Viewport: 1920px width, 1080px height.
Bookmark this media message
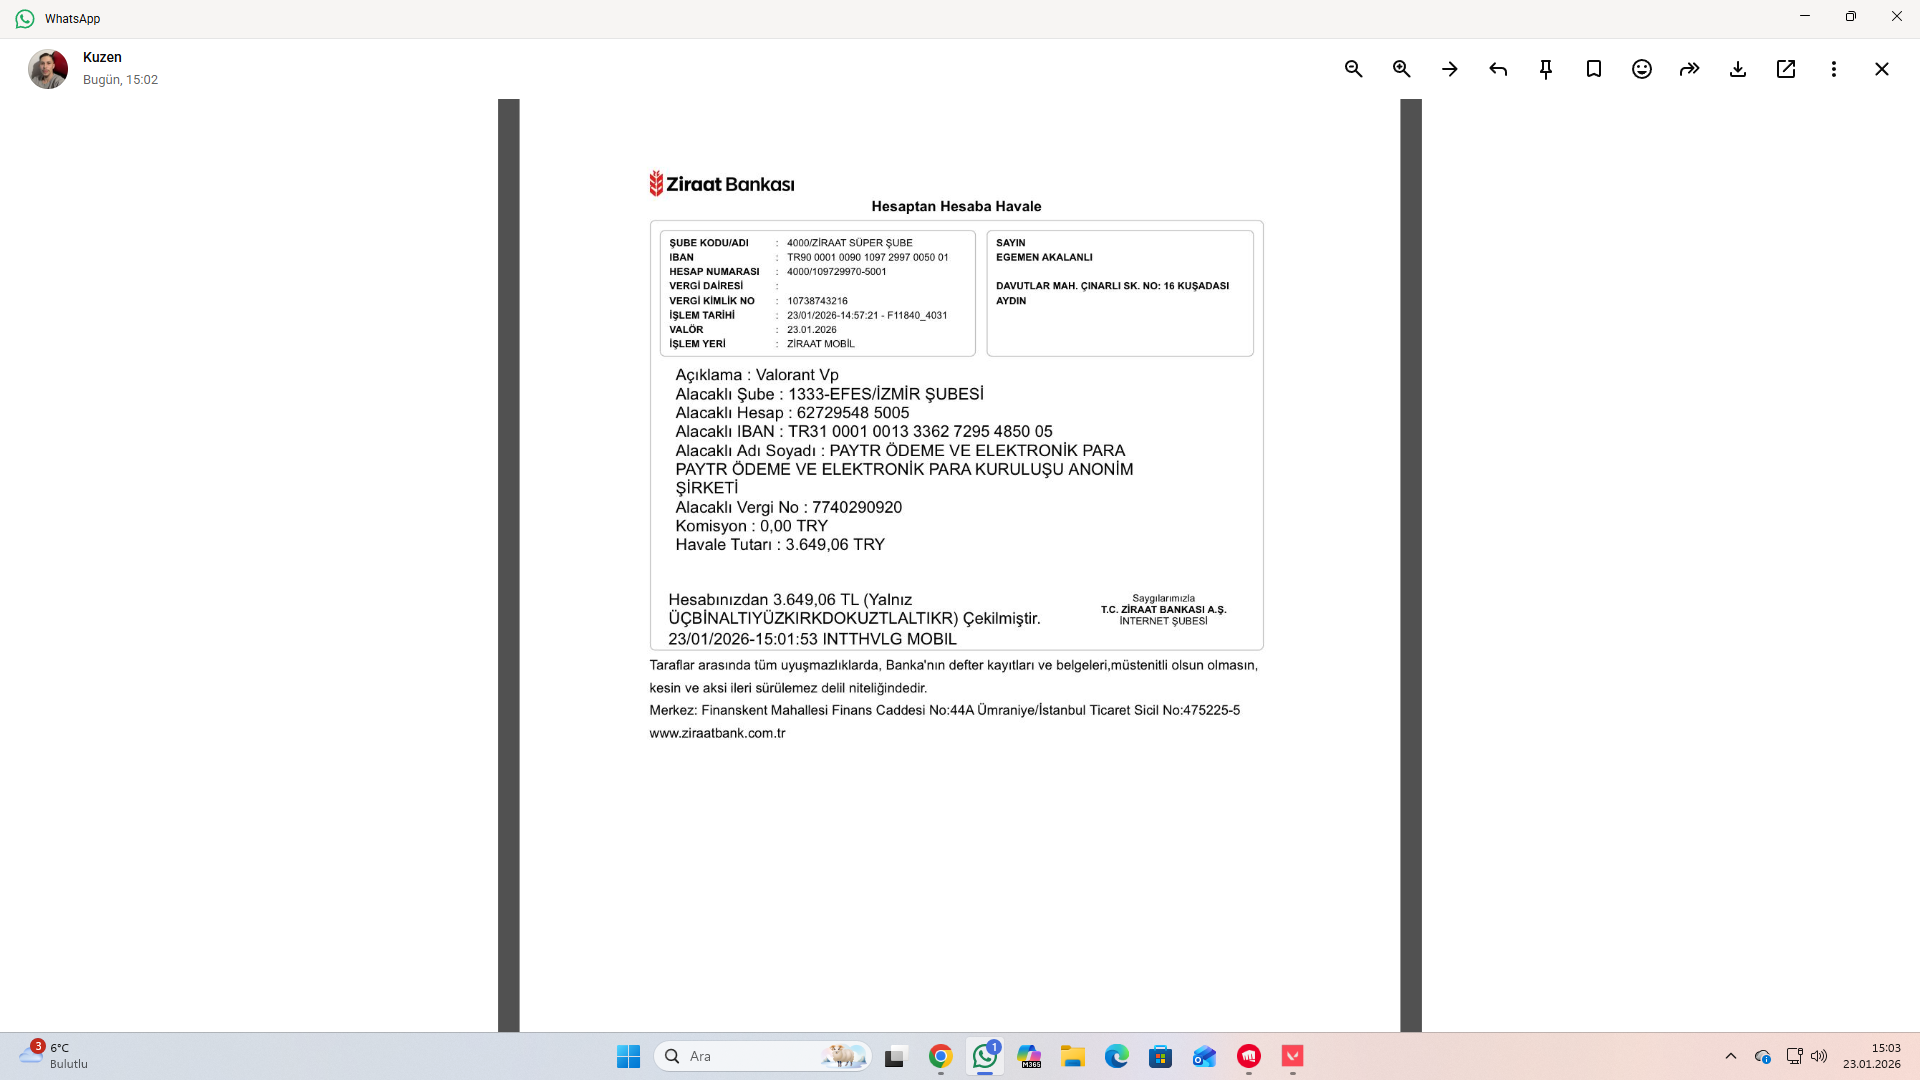click(1593, 69)
